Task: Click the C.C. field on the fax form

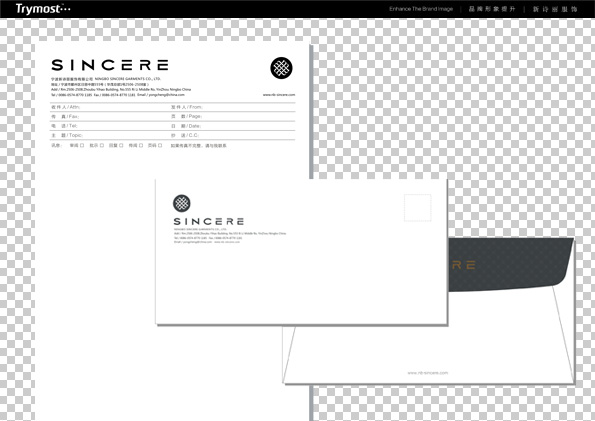Action: (233, 136)
